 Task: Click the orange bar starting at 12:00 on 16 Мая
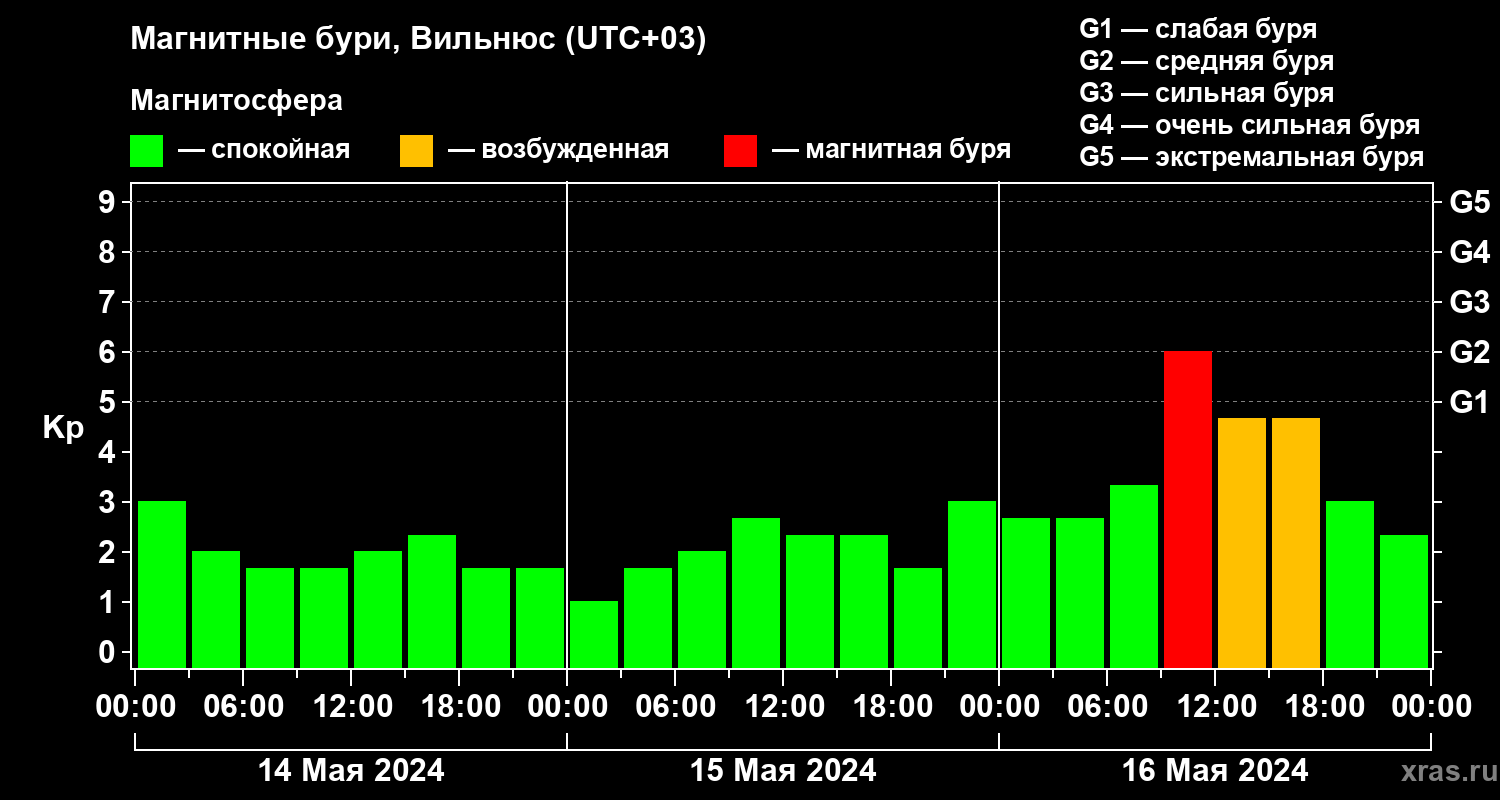pos(1242,543)
